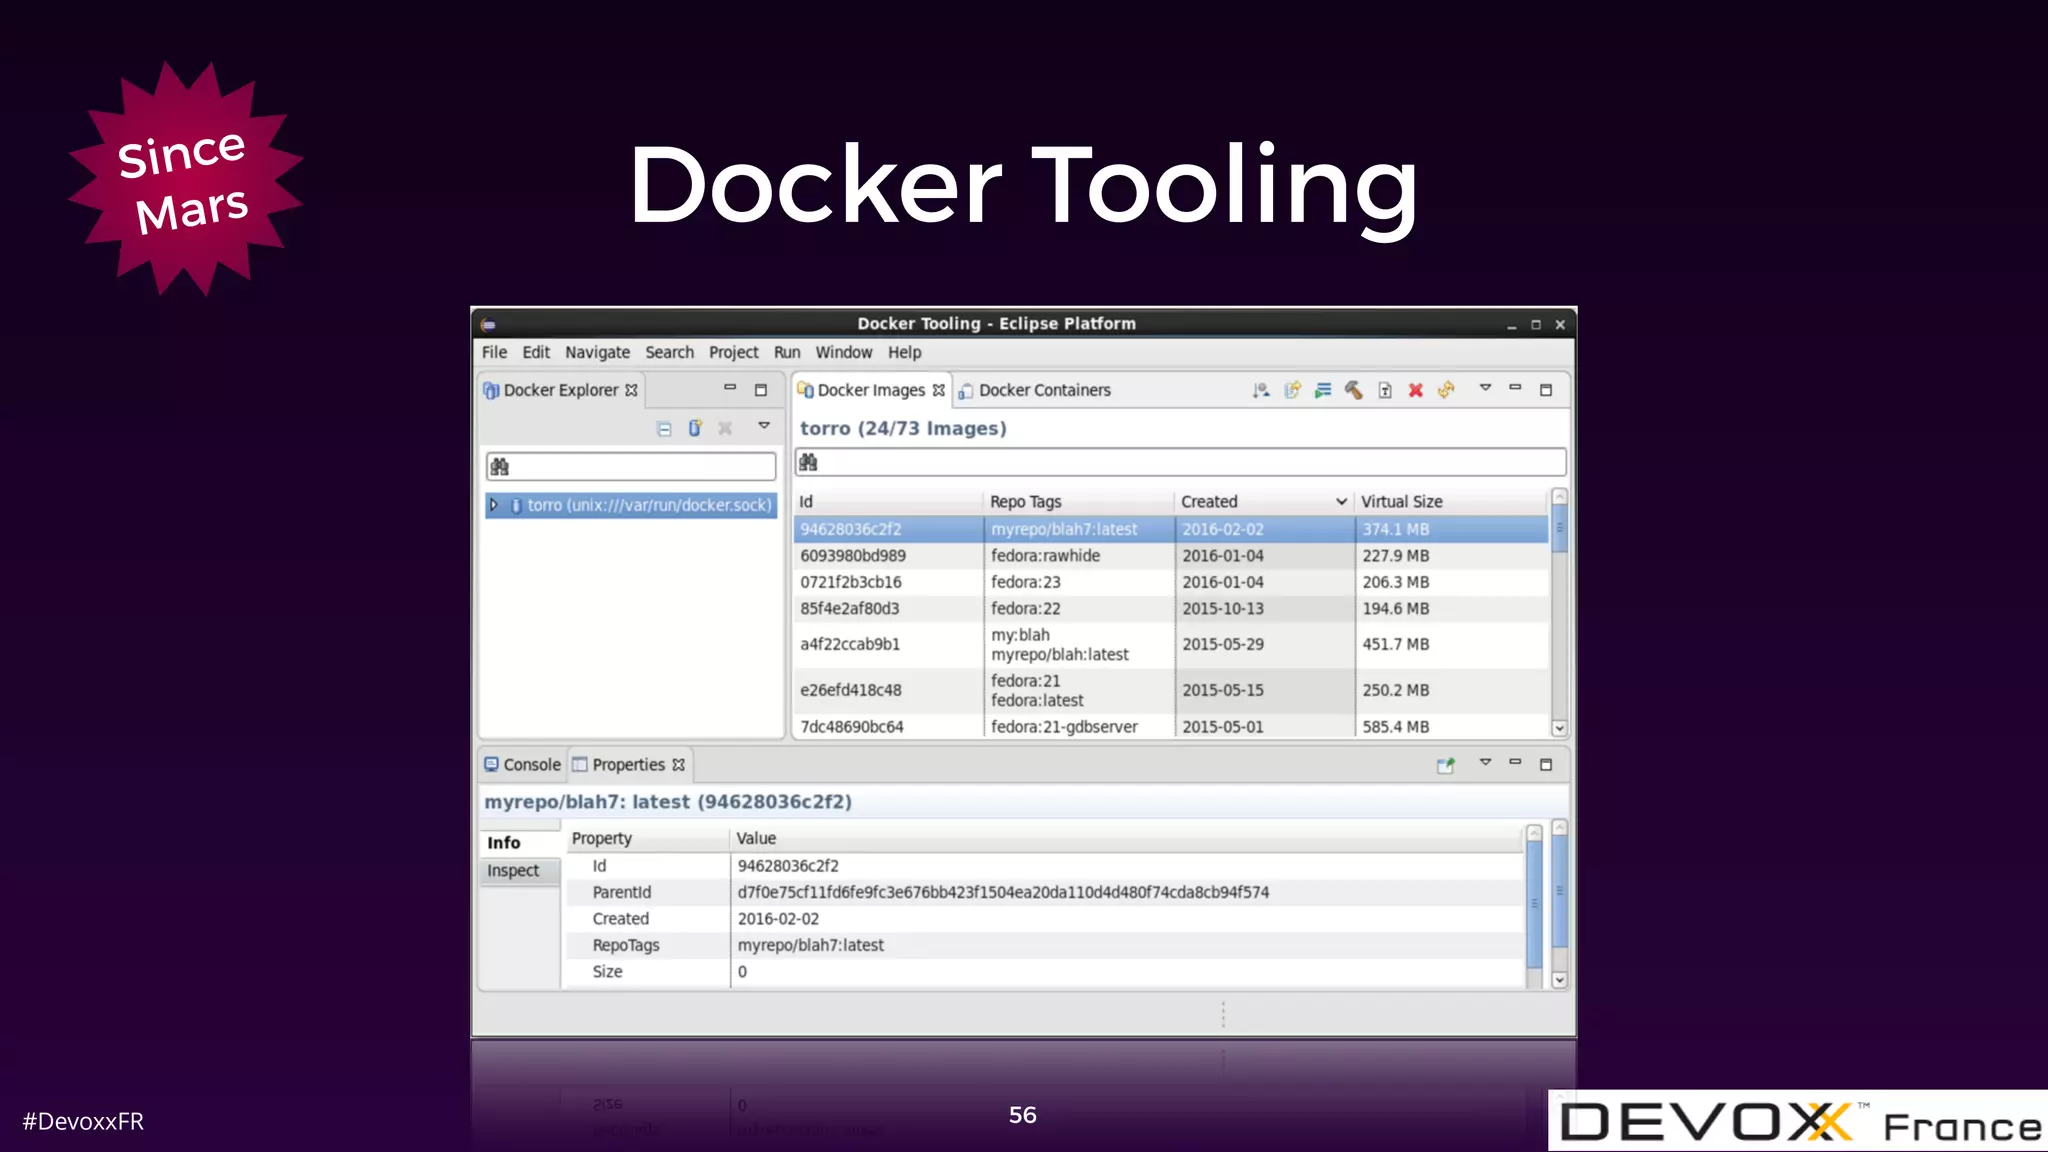Open the Navigate menu
Screen dimensions: 2048x1152
tap(597, 352)
